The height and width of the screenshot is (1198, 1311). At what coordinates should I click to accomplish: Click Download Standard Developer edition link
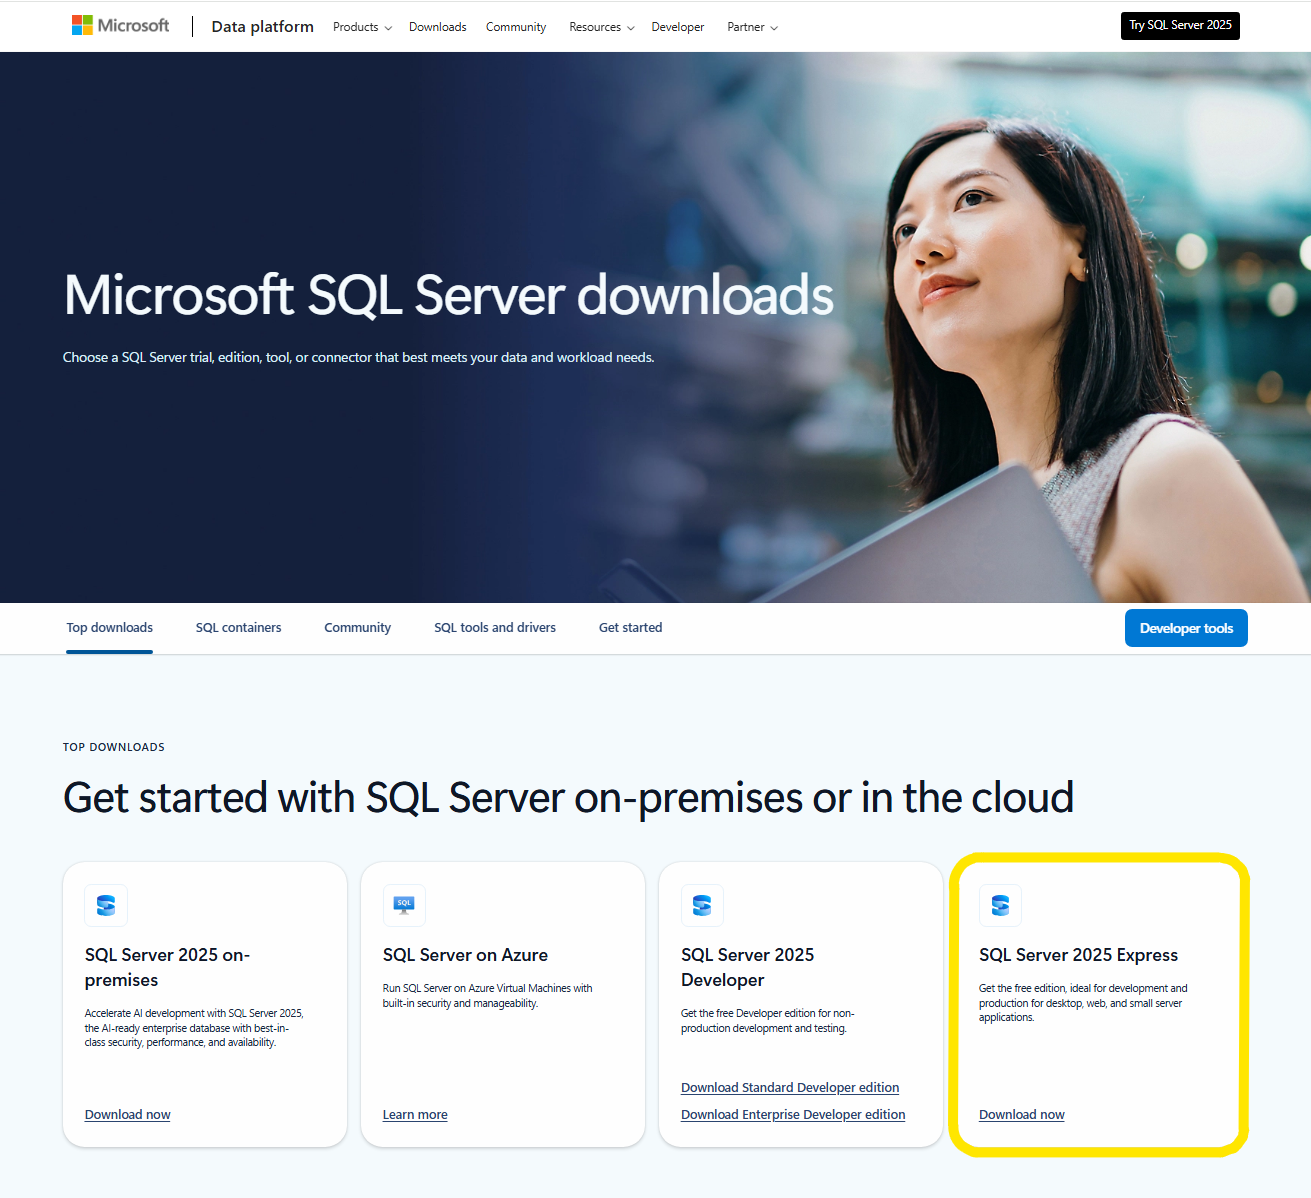tap(790, 1088)
